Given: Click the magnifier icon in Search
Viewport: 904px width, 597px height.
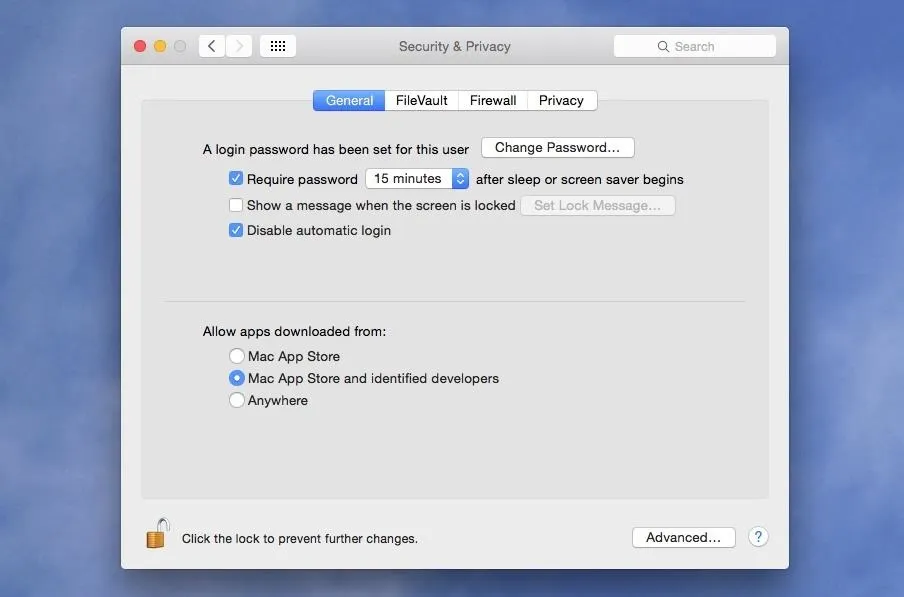Looking at the screenshot, I should (x=663, y=47).
